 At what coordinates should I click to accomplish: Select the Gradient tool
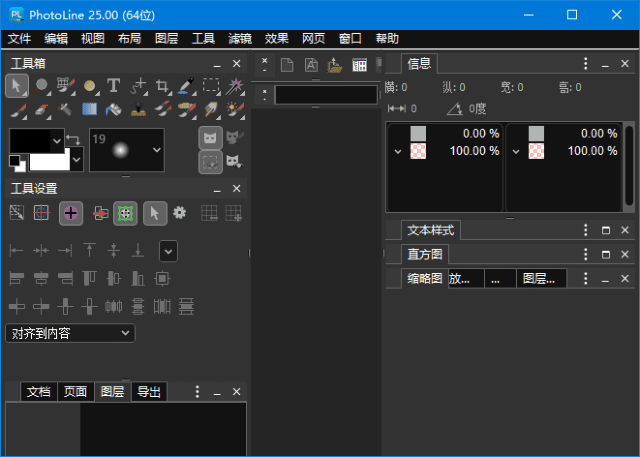click(x=90, y=109)
